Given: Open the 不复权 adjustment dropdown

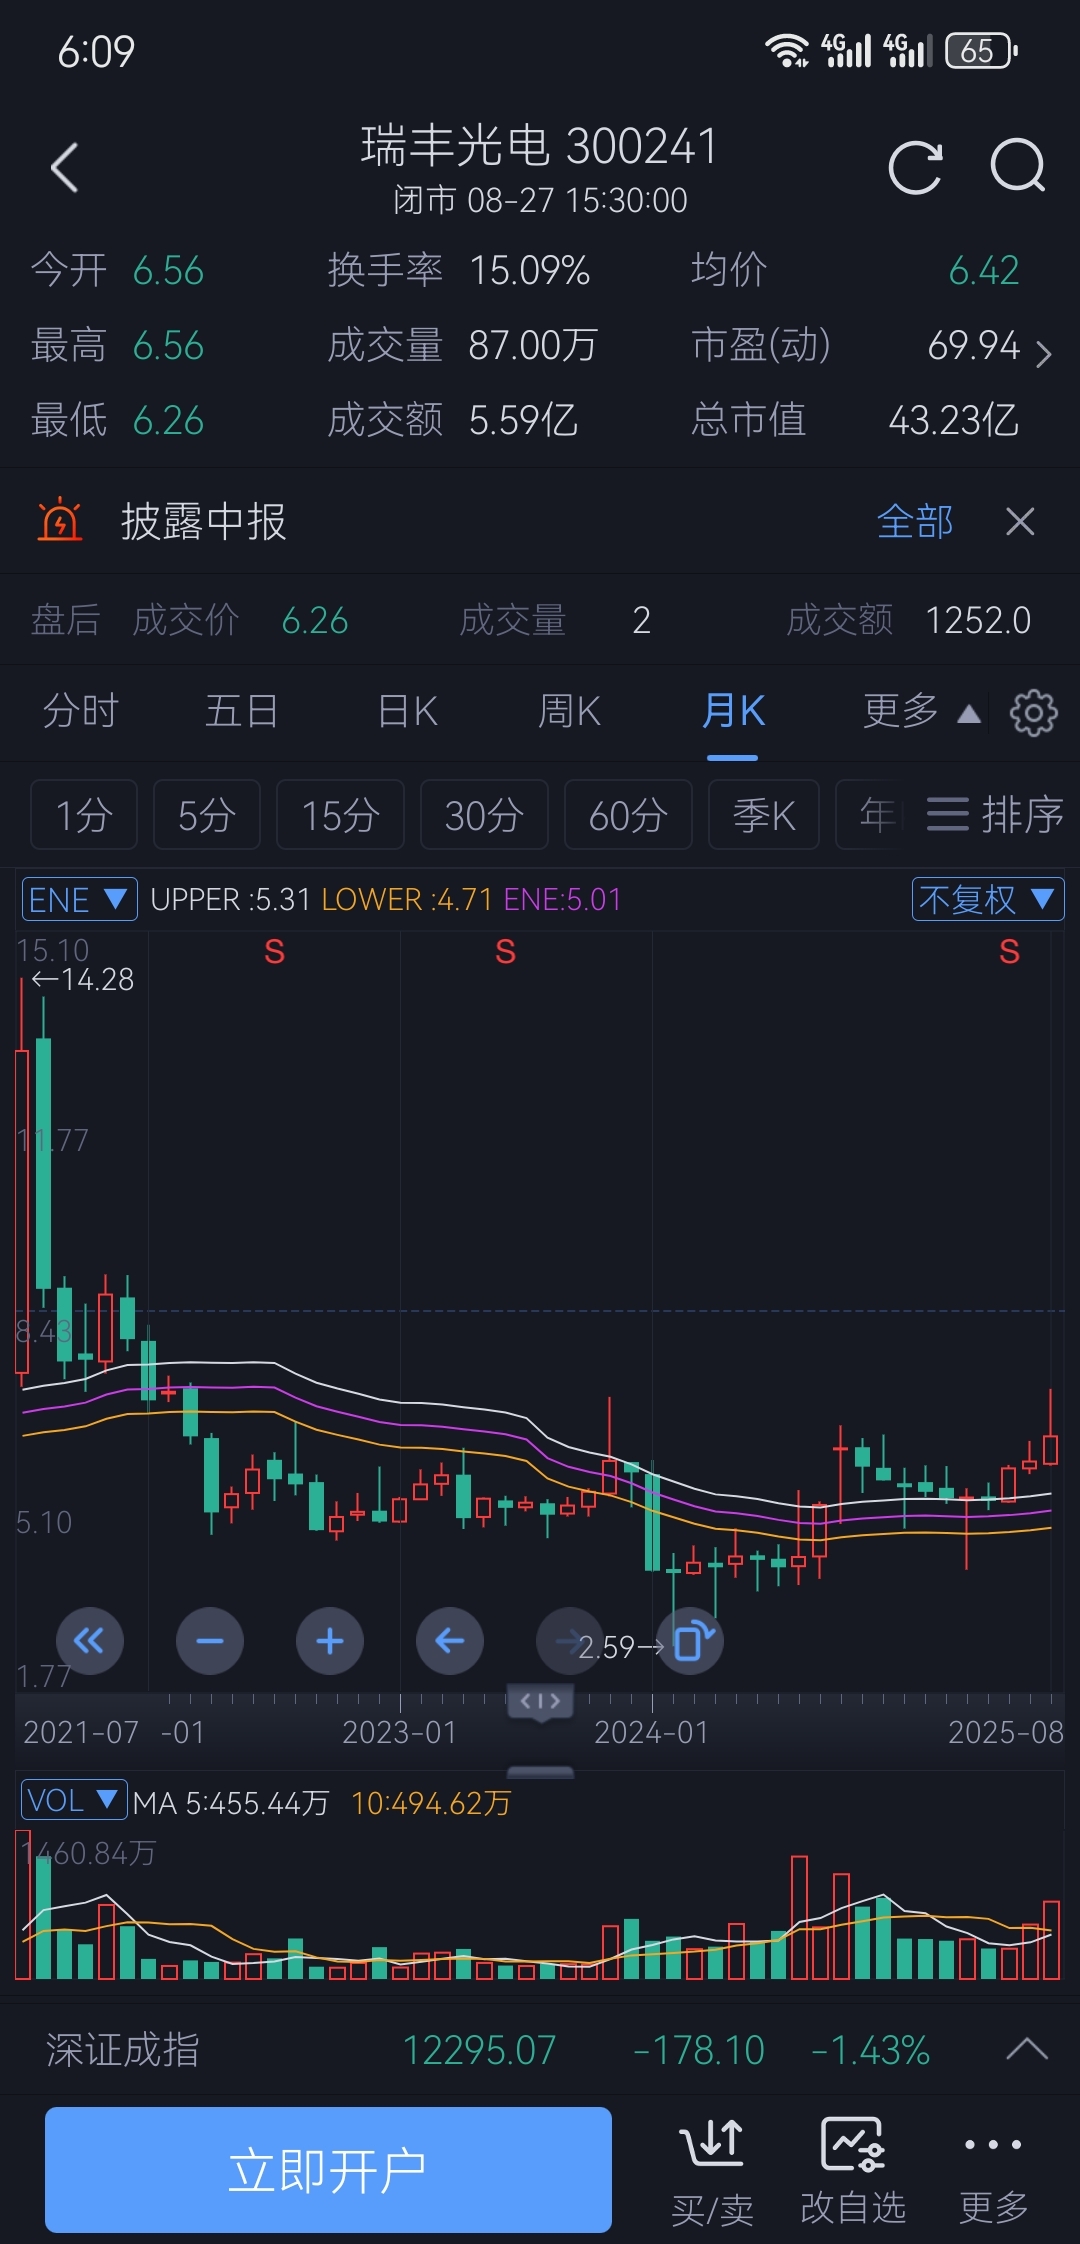Looking at the screenshot, I should (988, 899).
